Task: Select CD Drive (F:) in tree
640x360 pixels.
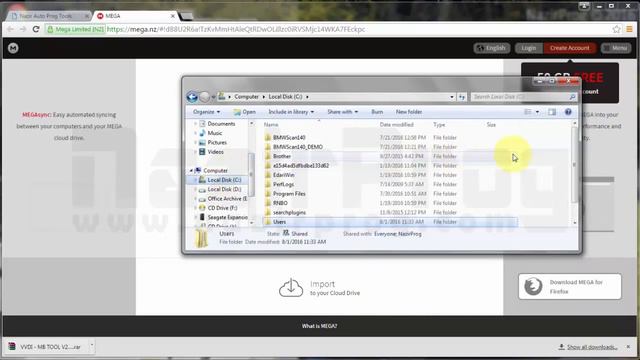Action: (222, 208)
